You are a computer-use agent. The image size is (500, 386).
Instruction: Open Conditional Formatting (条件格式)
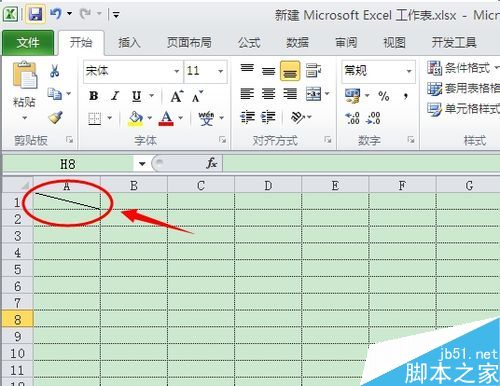pyautogui.click(x=463, y=68)
